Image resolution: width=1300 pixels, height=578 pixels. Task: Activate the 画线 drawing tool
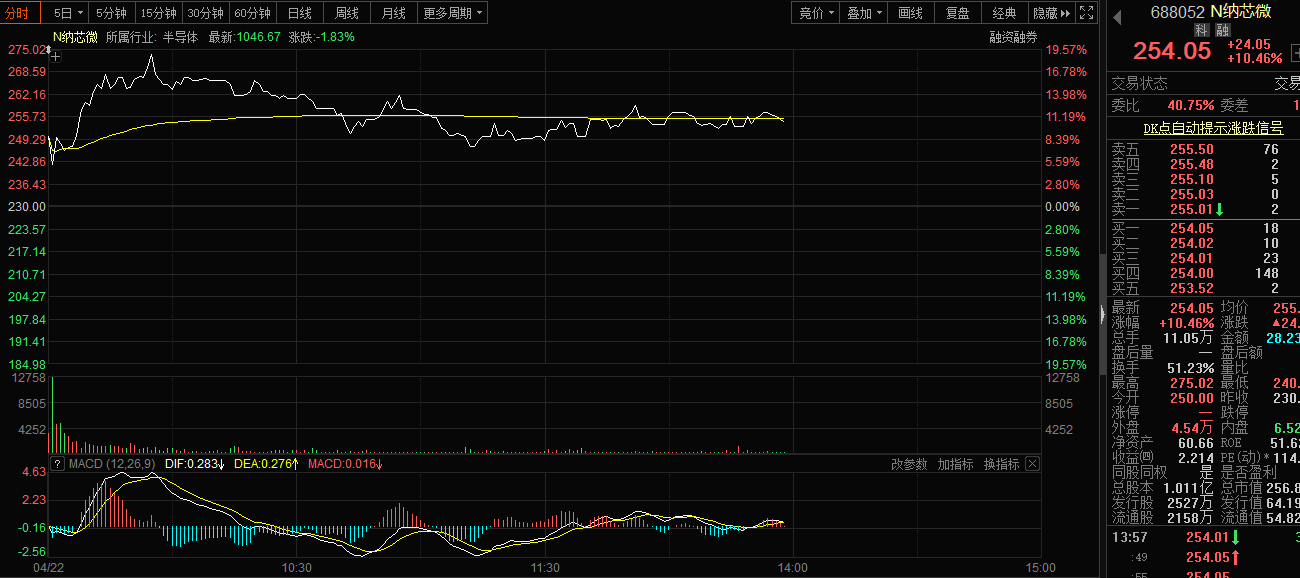(x=910, y=13)
